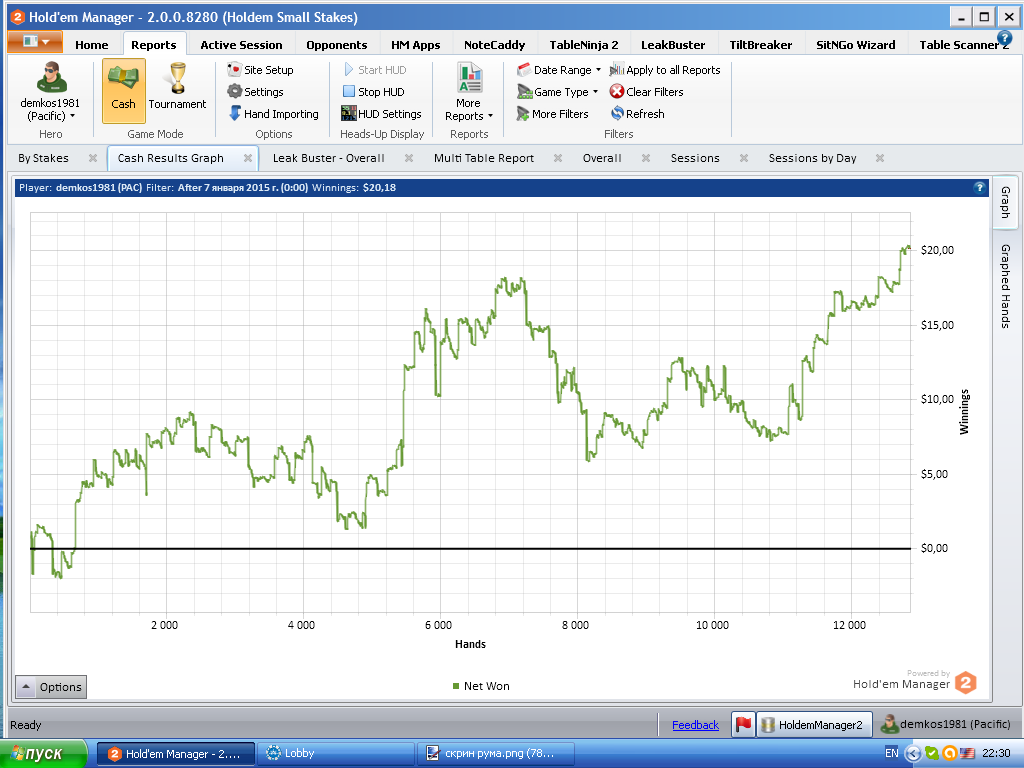
Task: Click the HoldemManager2 database button
Action: tap(814, 724)
